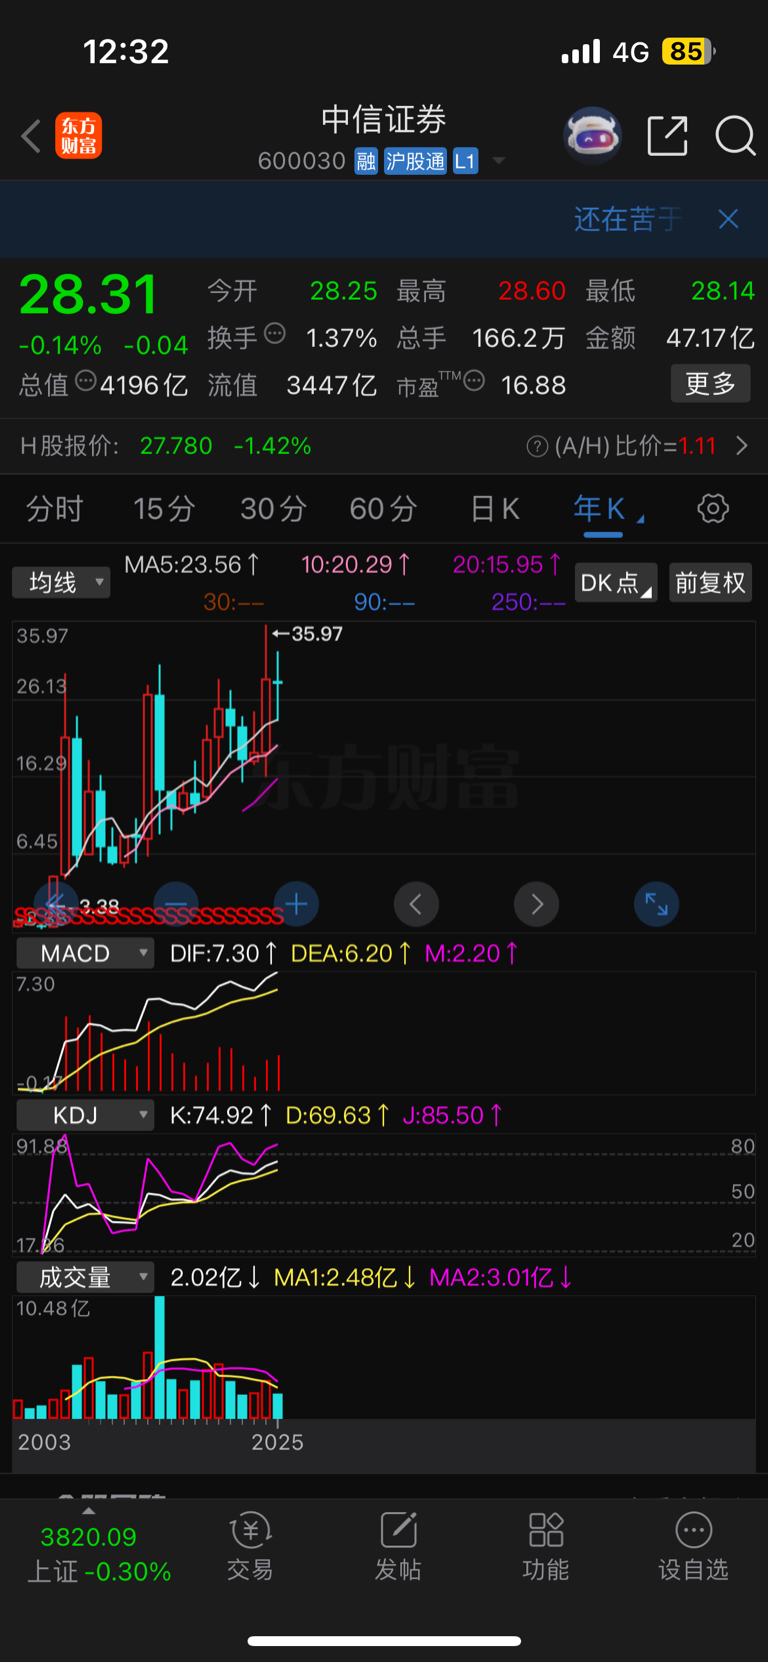The height and width of the screenshot is (1663, 768).
Task: Open chart settings gear icon
Action: 713,509
